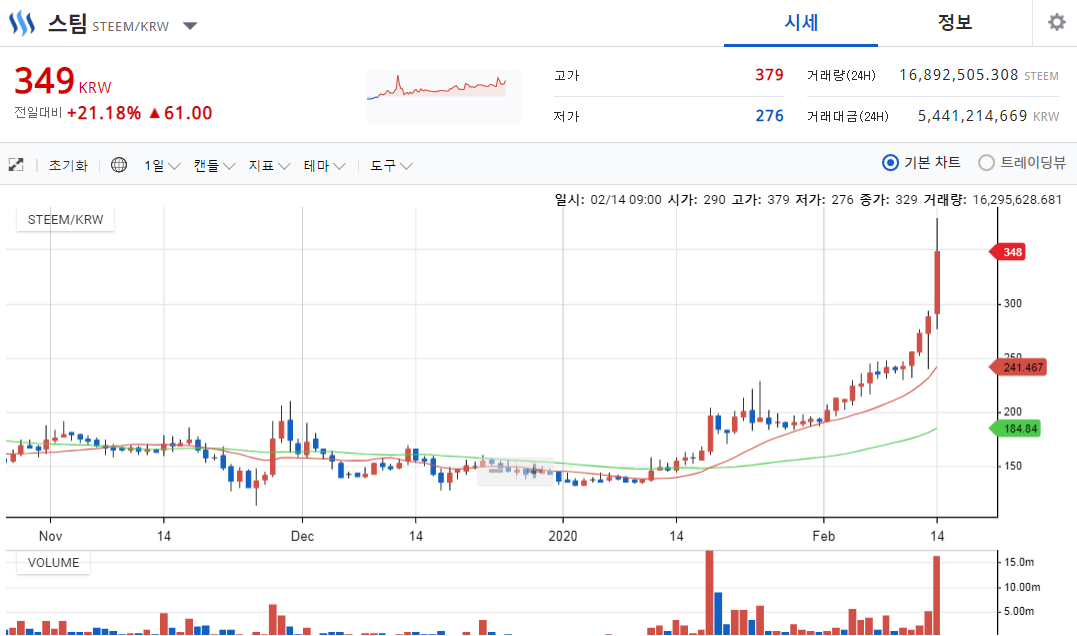Click the Dec date axis label
The image size is (1077, 636).
point(302,536)
